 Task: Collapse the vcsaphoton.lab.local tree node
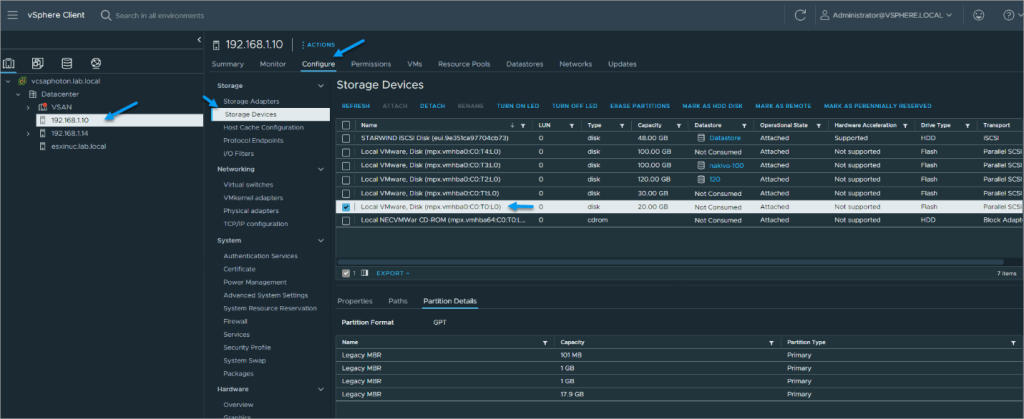click(x=7, y=82)
